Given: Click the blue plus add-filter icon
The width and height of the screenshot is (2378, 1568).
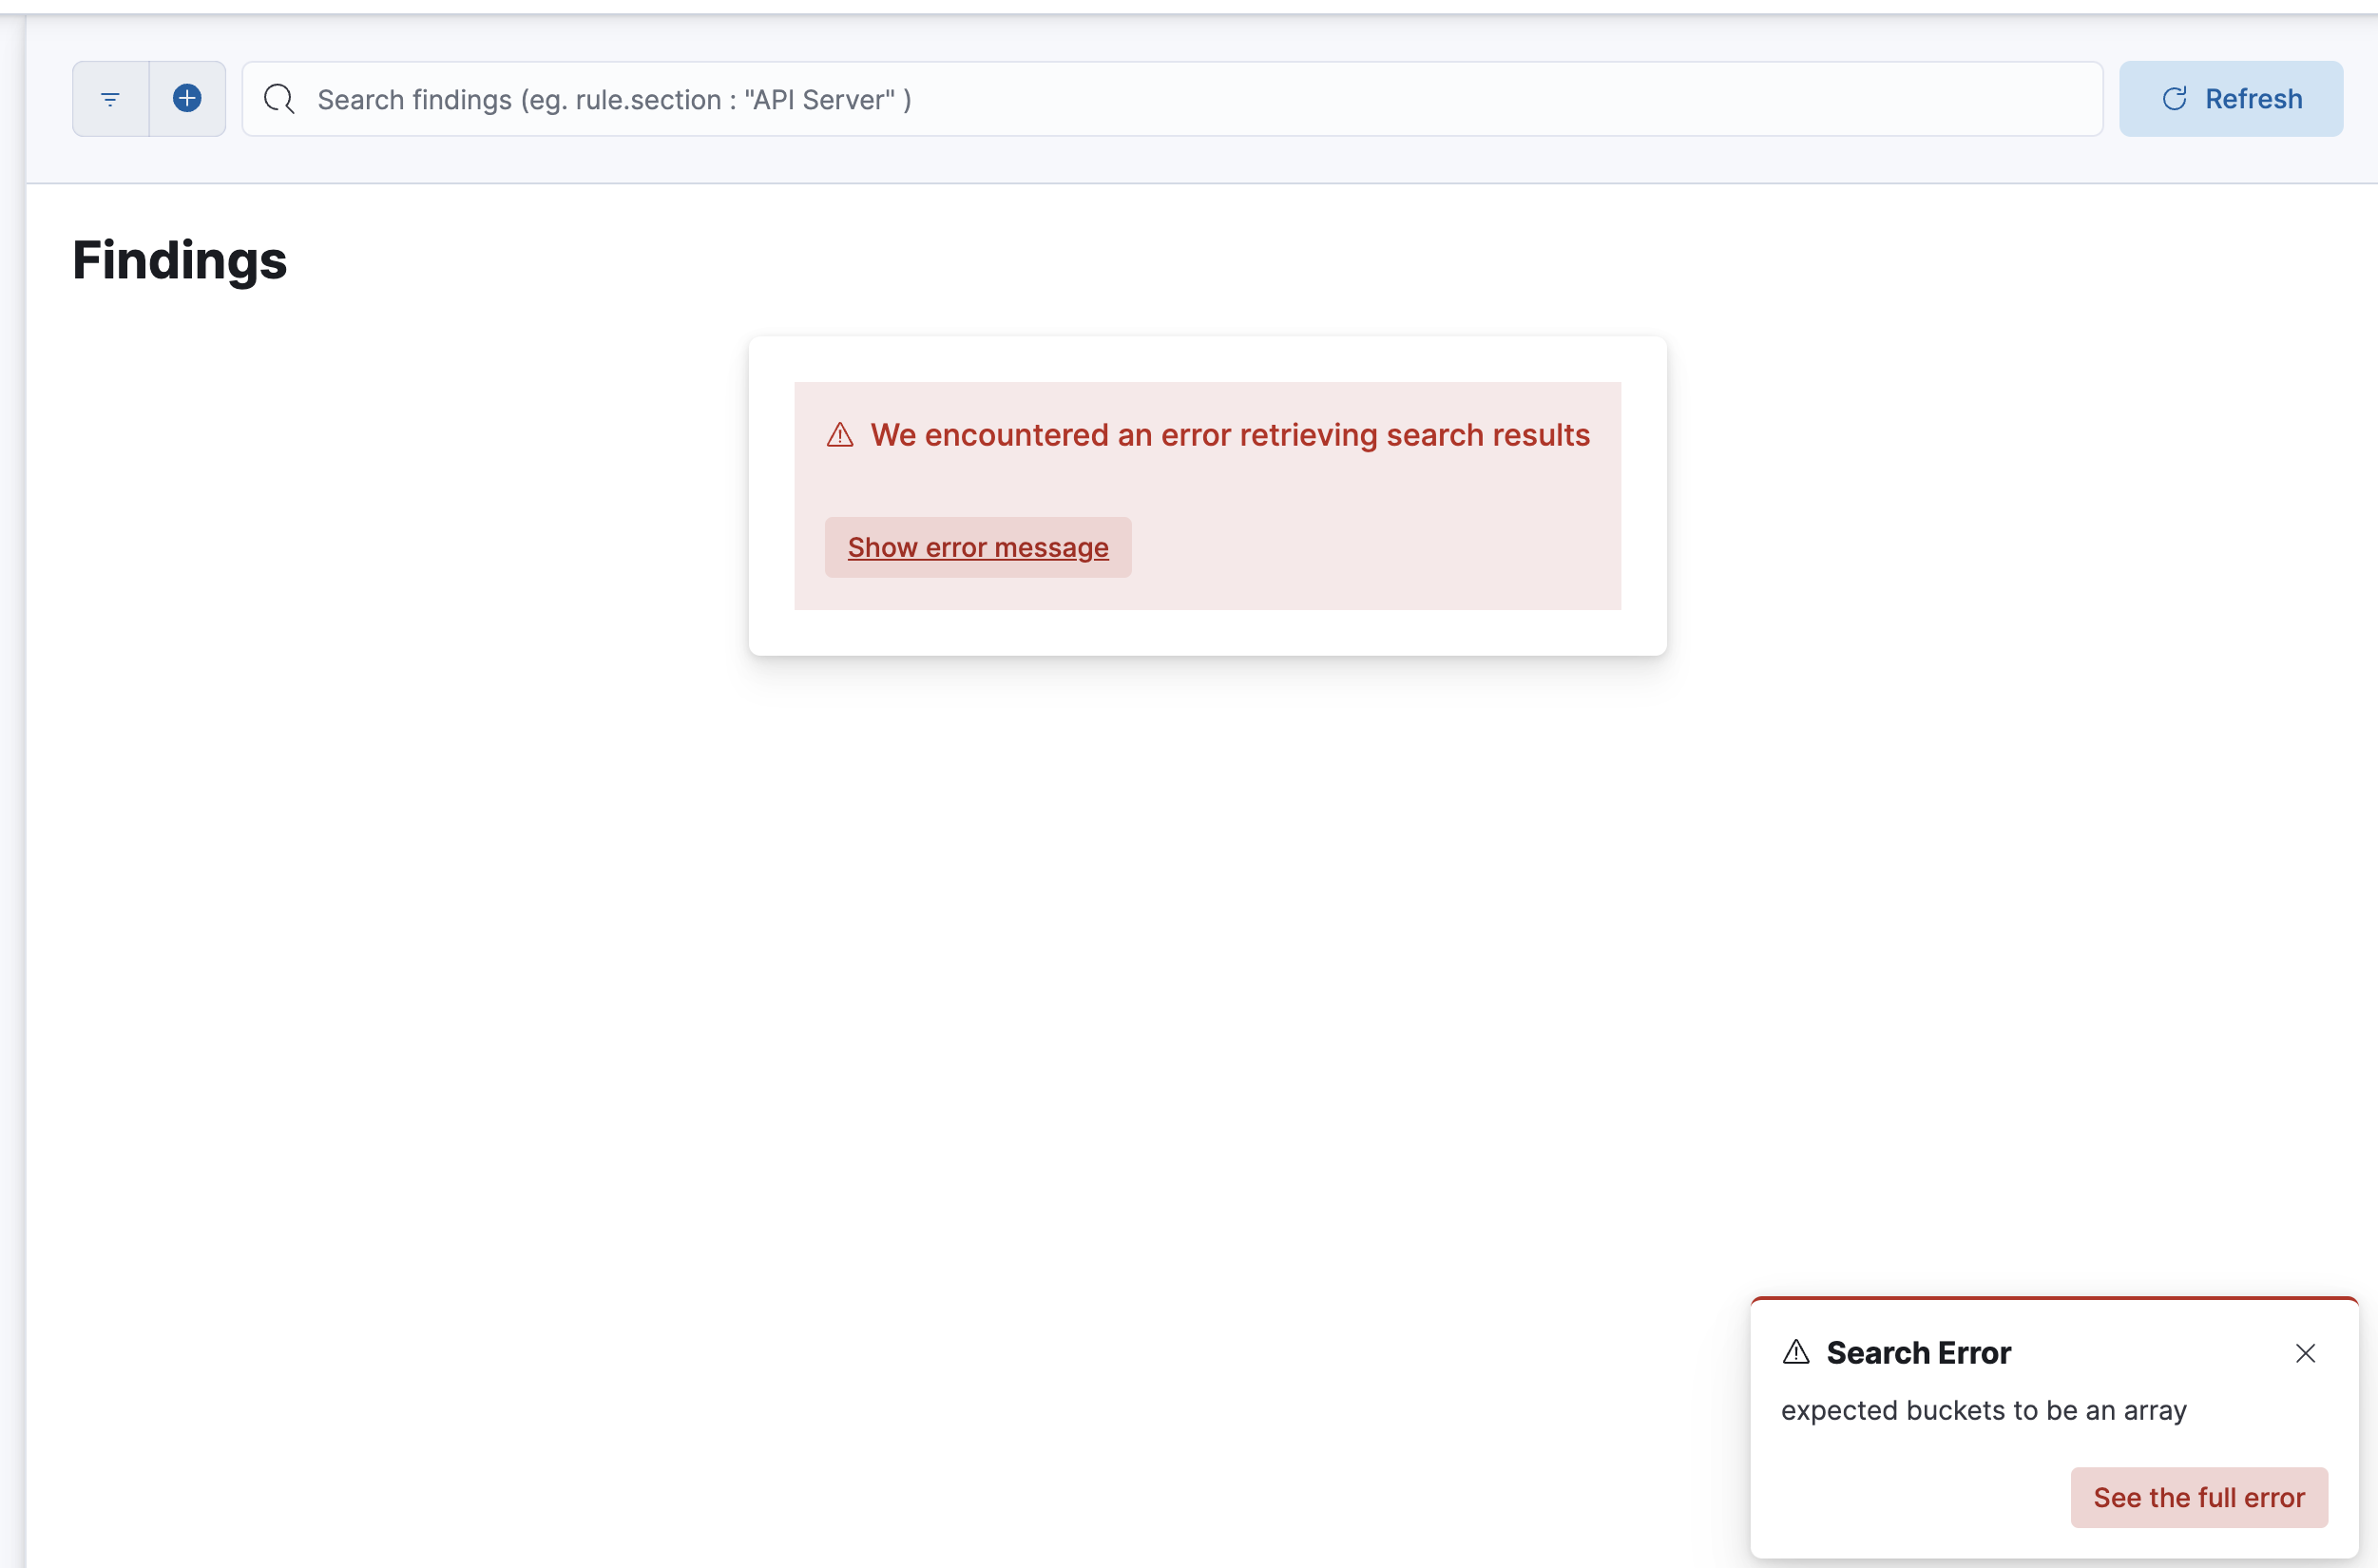Looking at the screenshot, I should coord(186,98).
